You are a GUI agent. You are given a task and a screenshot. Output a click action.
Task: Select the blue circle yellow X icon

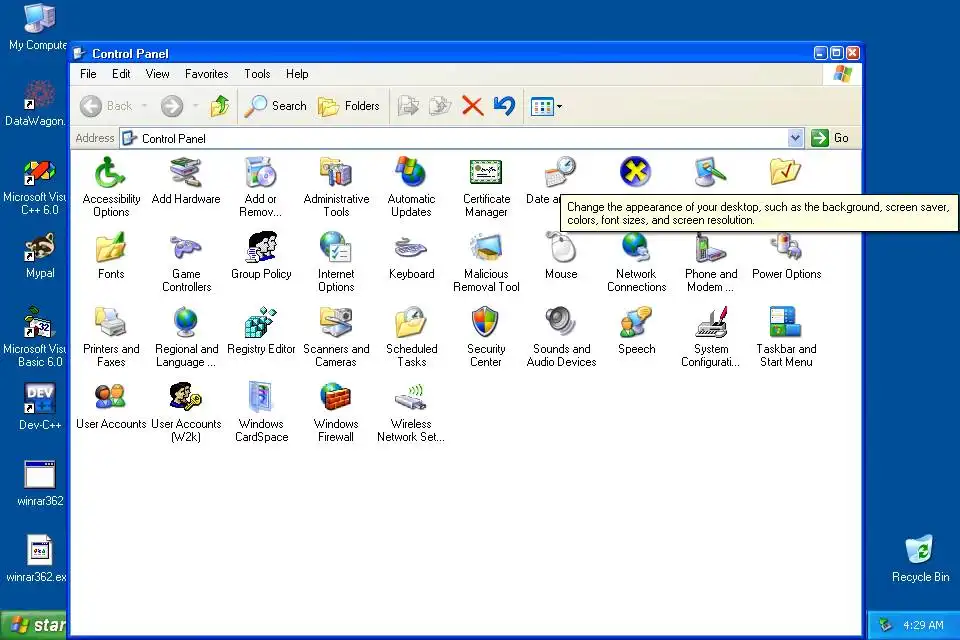click(635, 171)
